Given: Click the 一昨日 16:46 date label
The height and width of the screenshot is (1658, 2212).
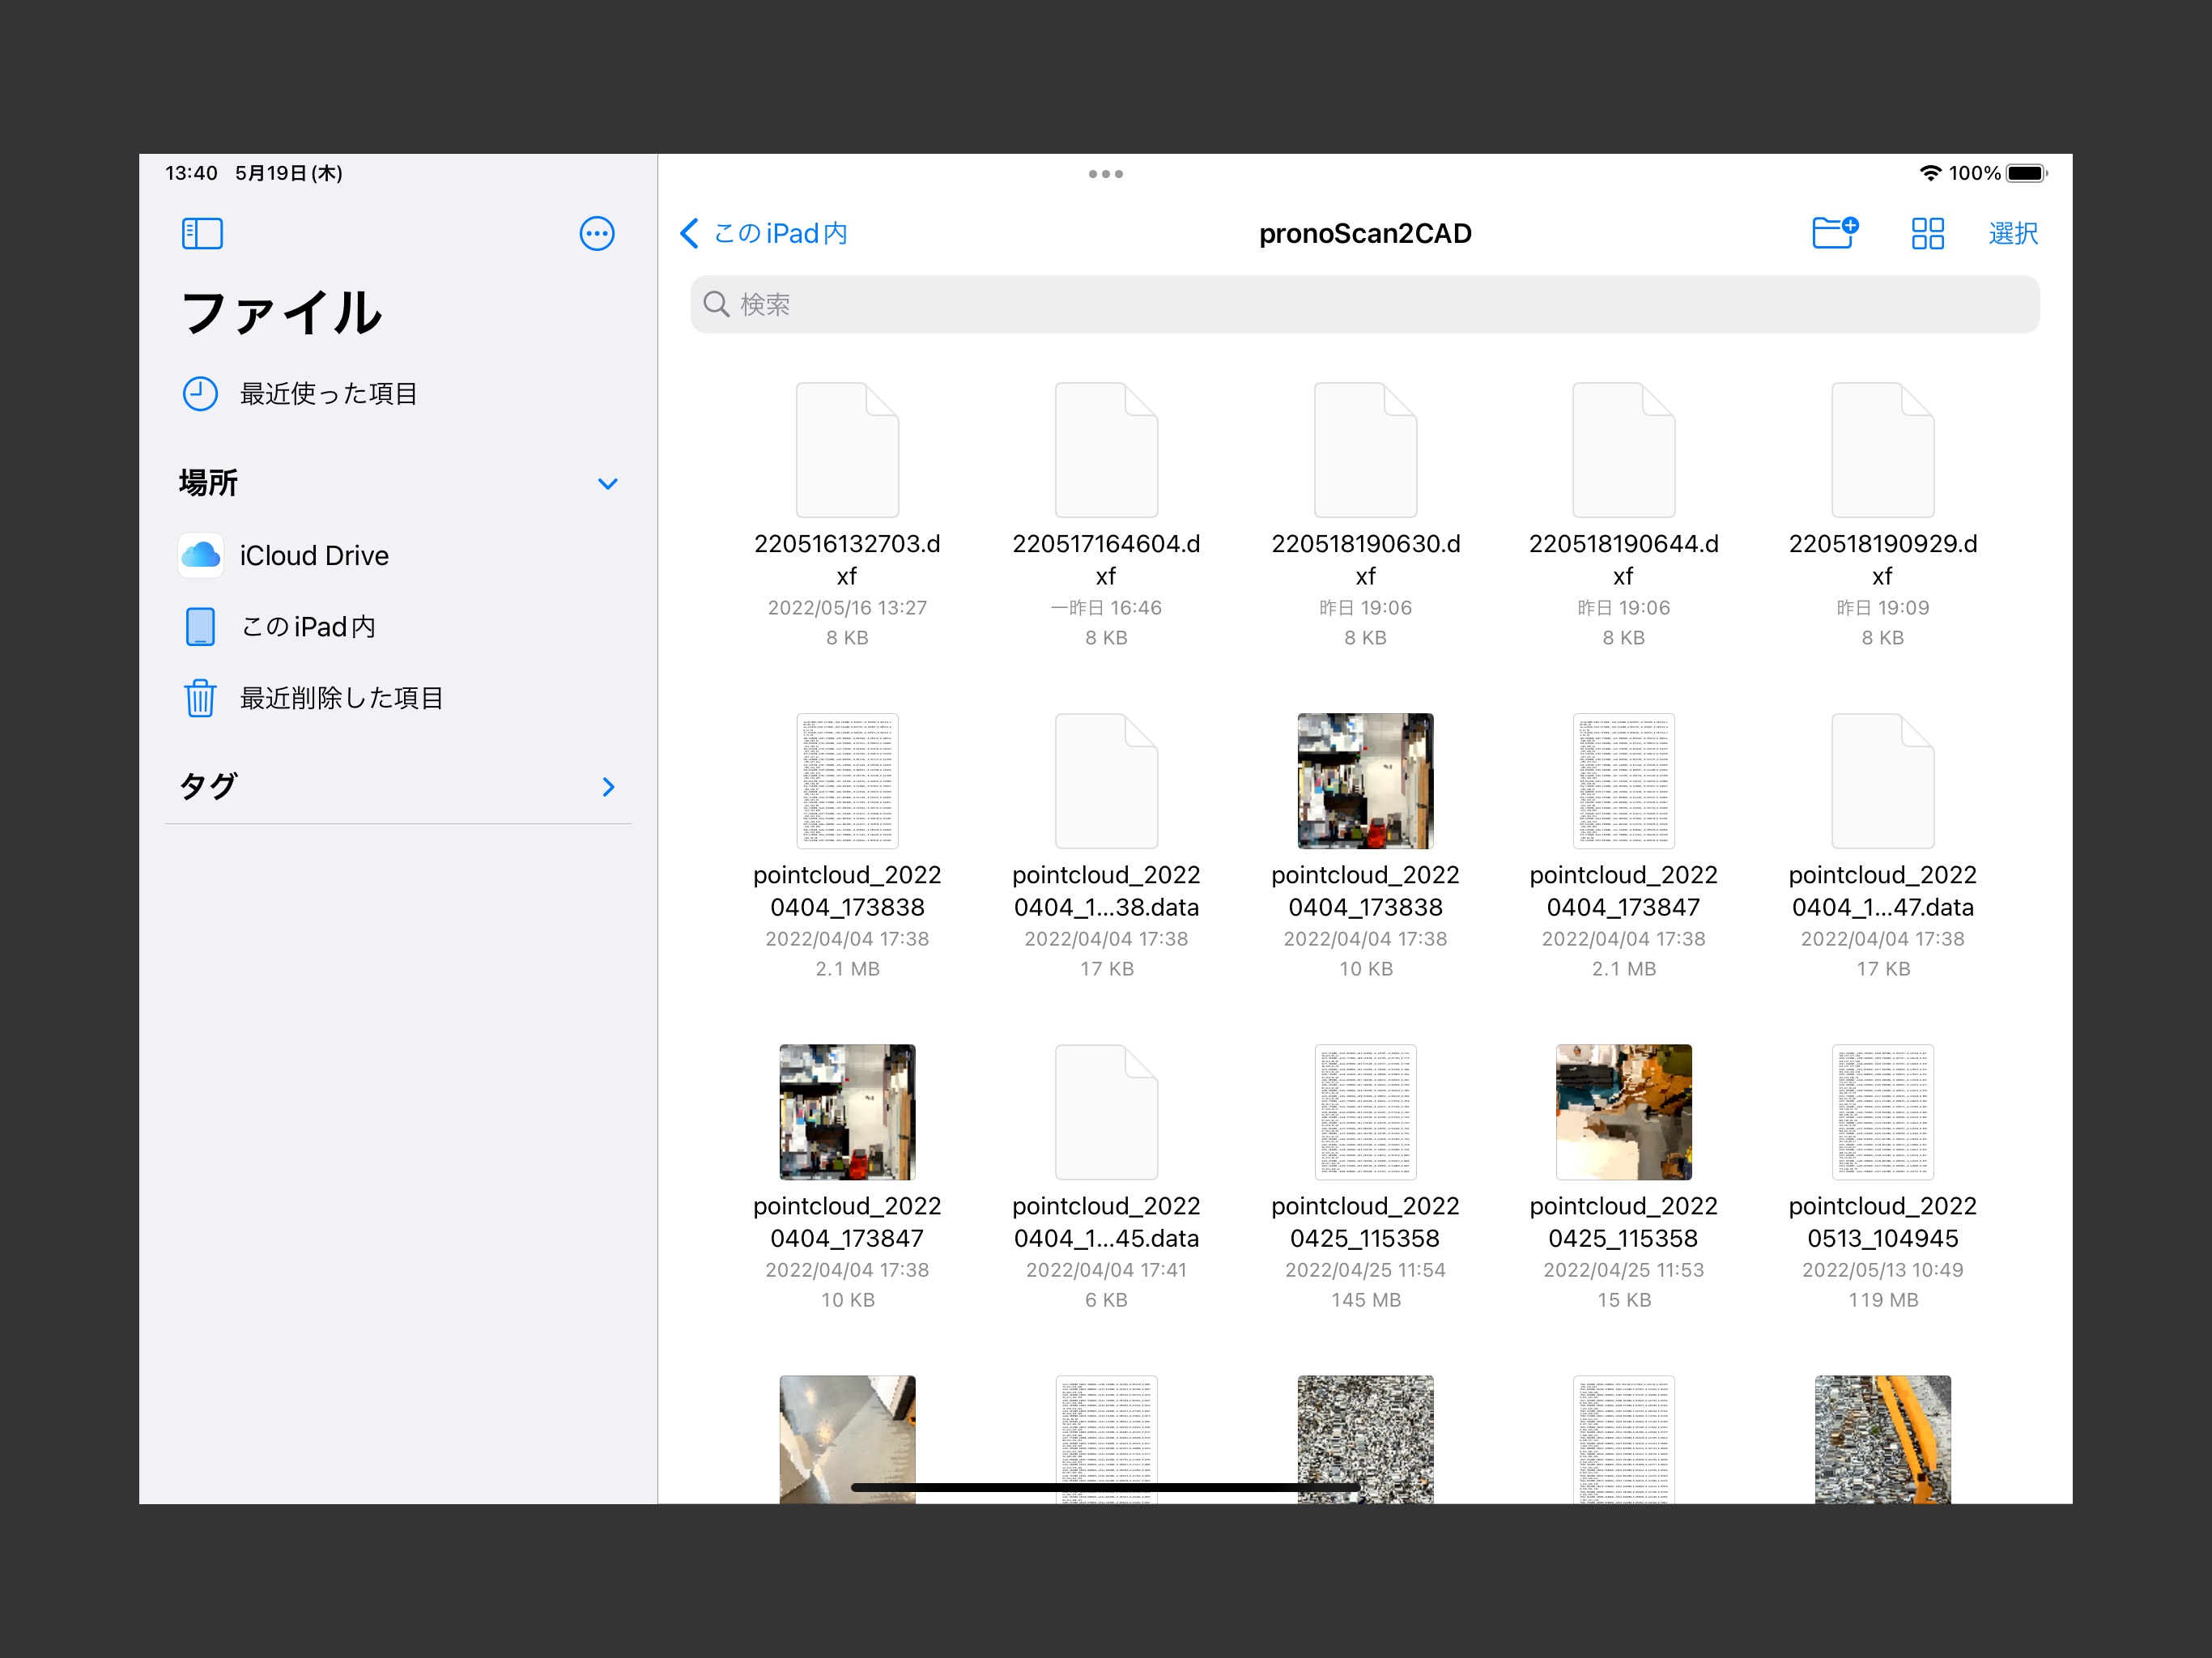Looking at the screenshot, I should point(1106,608).
